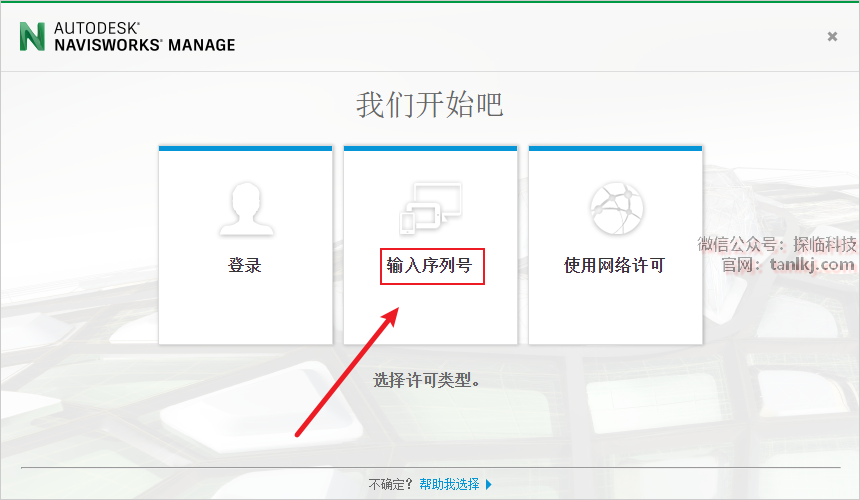
Task: Click the 我们开始吧 heading text
Action: (x=429, y=104)
